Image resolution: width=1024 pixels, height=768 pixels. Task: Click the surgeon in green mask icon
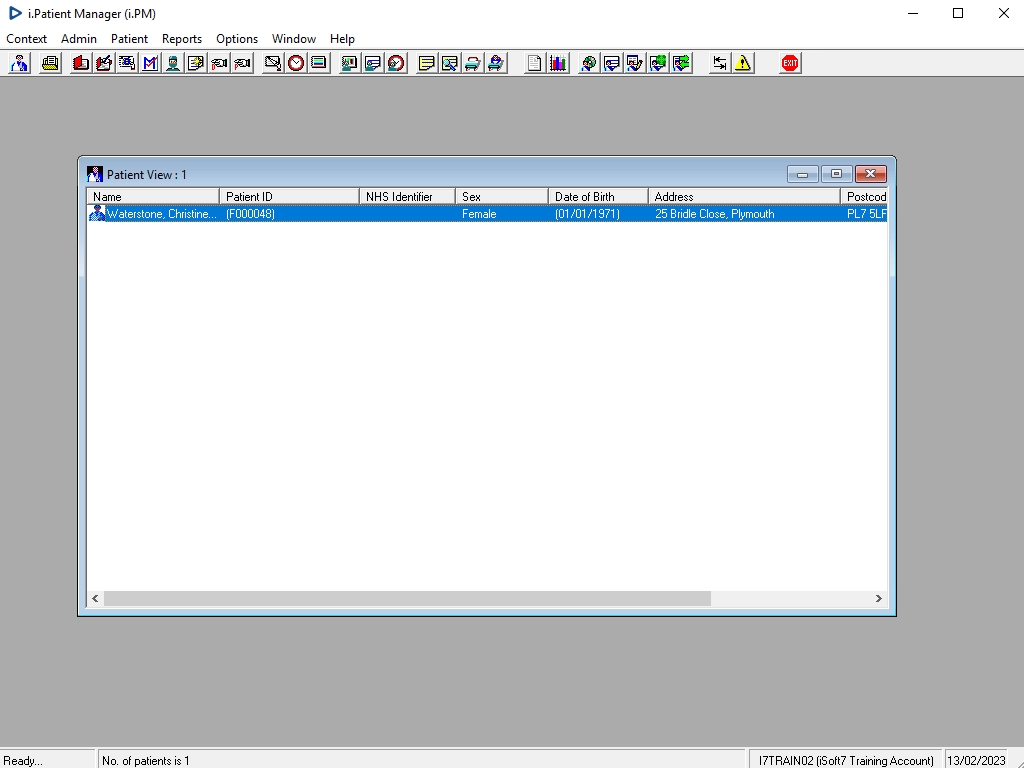click(x=173, y=63)
